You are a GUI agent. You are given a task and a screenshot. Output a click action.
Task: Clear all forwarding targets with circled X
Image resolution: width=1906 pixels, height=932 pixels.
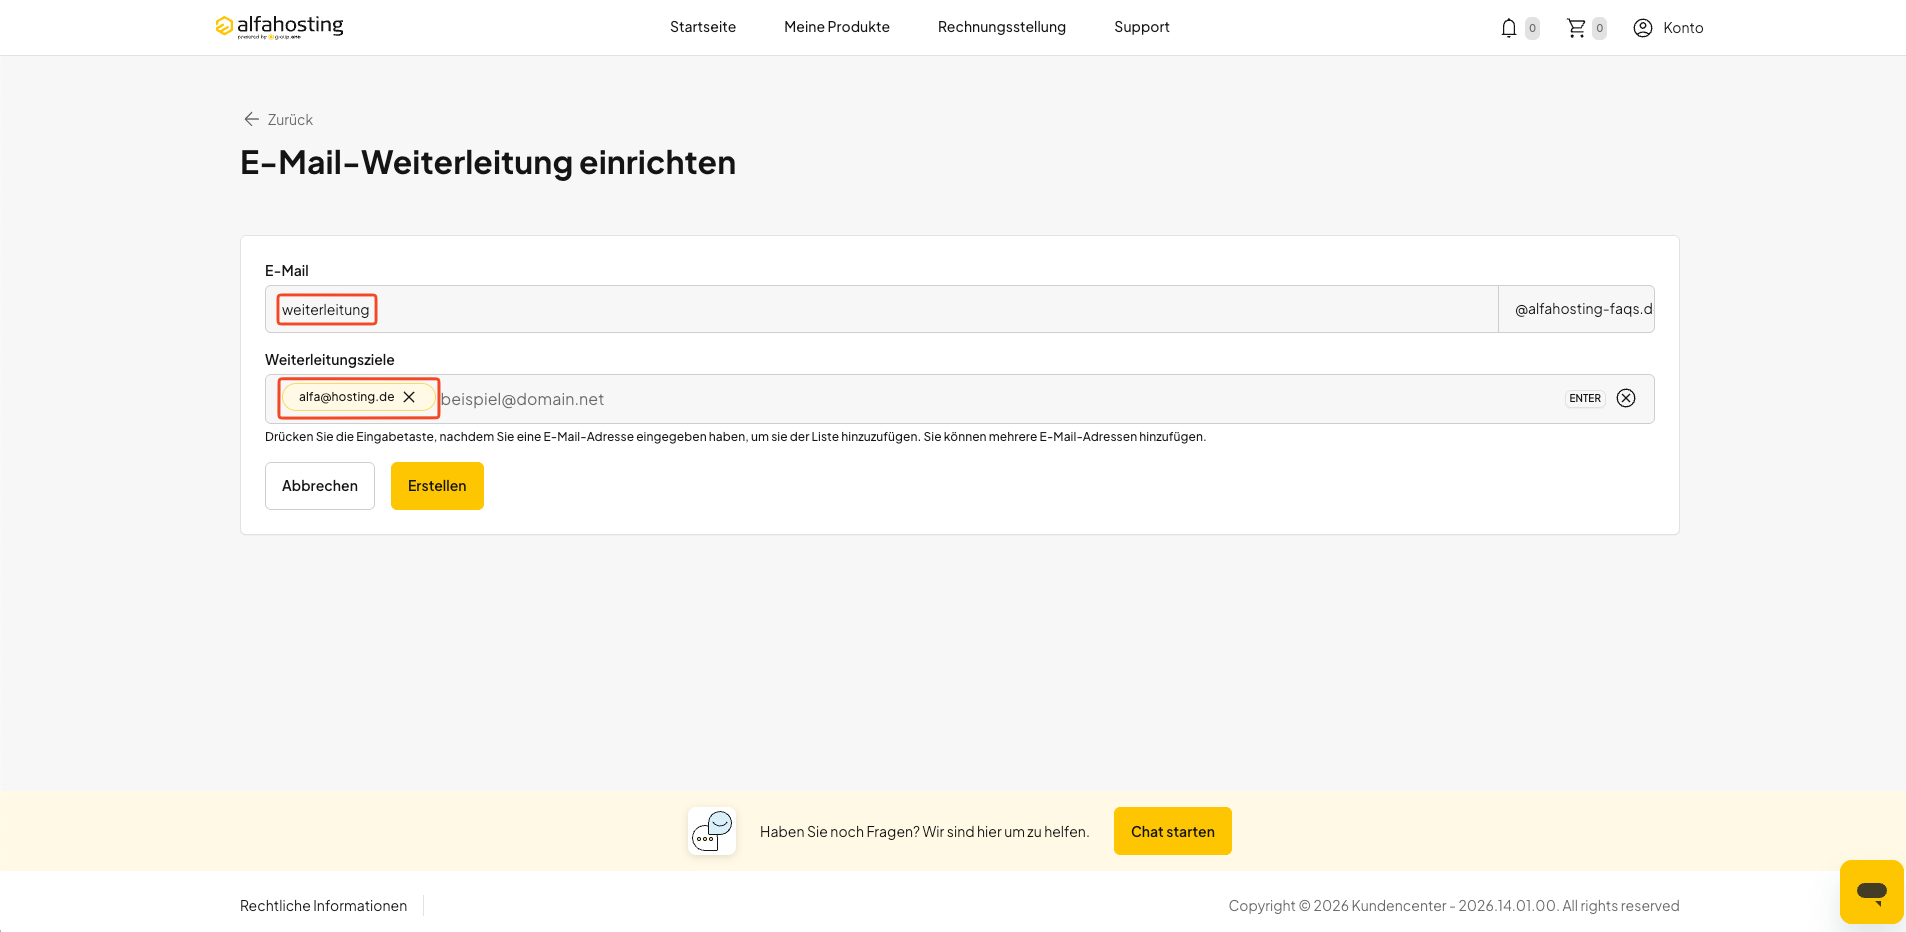tap(1626, 398)
